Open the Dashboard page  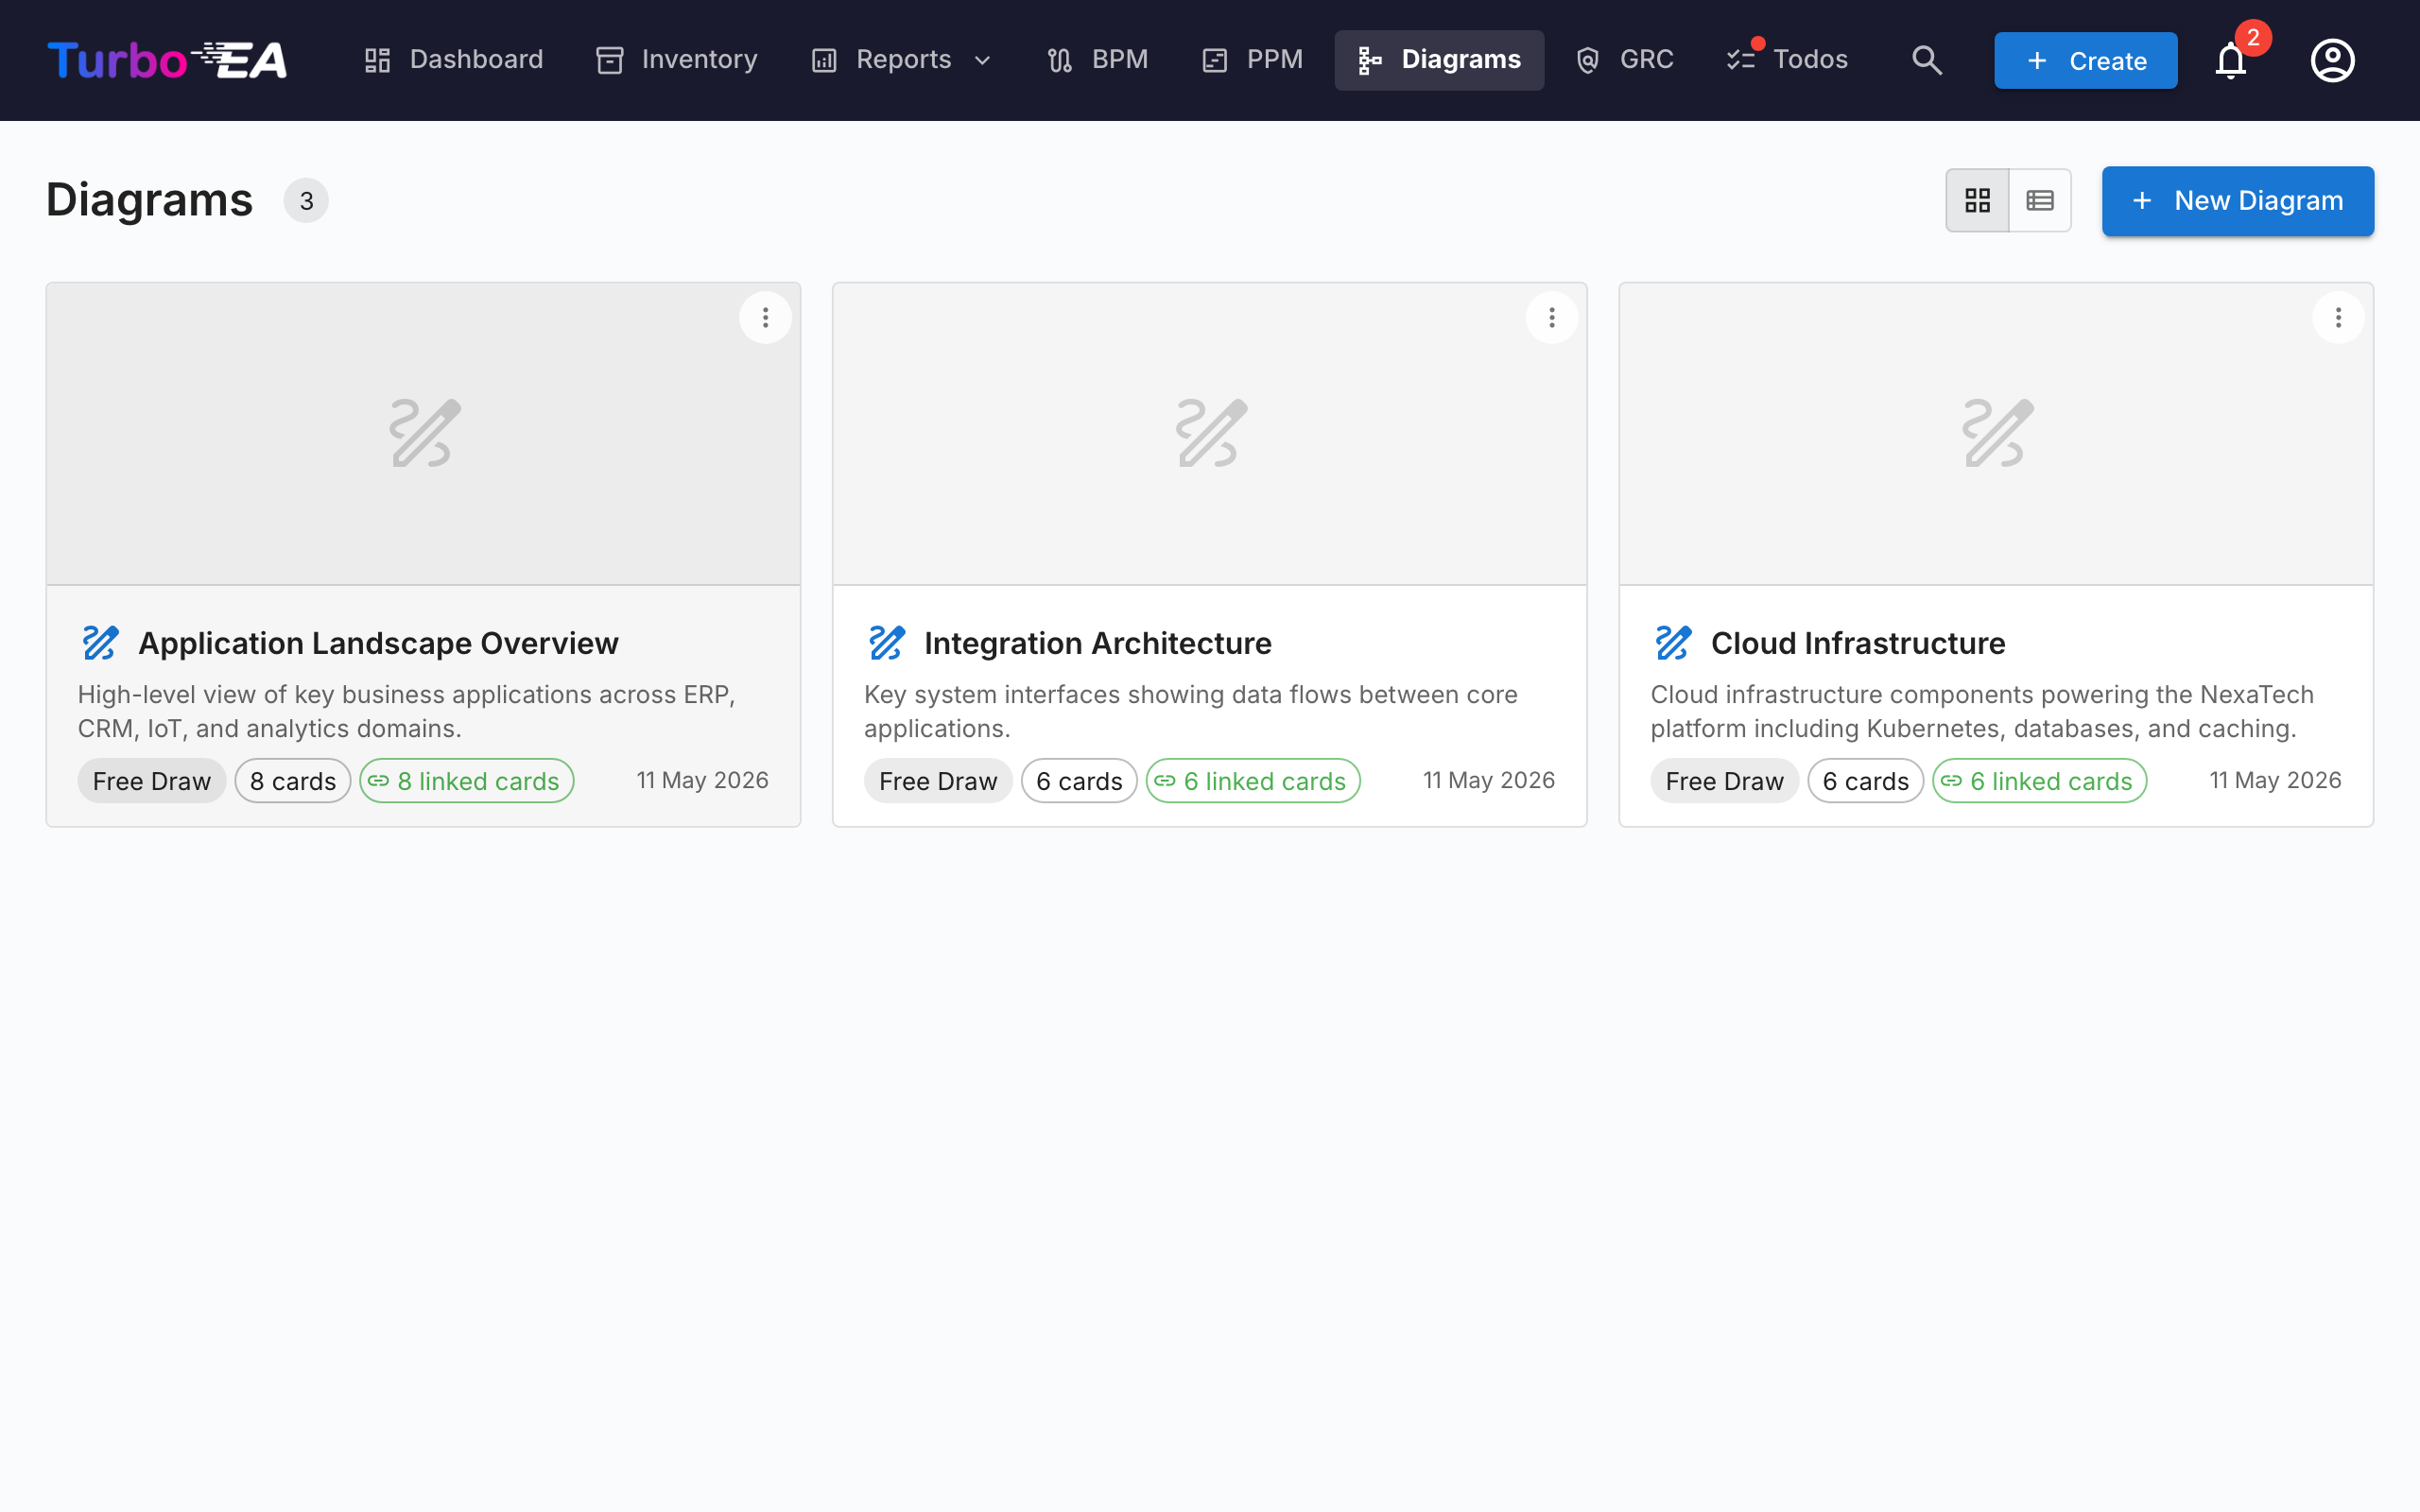[453, 60]
